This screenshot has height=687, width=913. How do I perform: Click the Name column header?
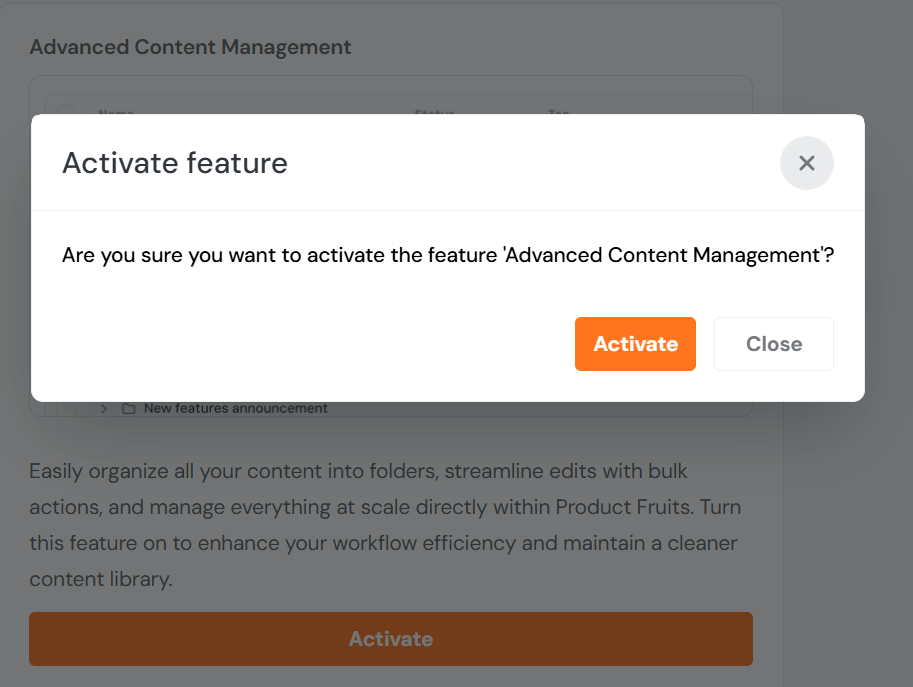pyautogui.click(x=116, y=111)
